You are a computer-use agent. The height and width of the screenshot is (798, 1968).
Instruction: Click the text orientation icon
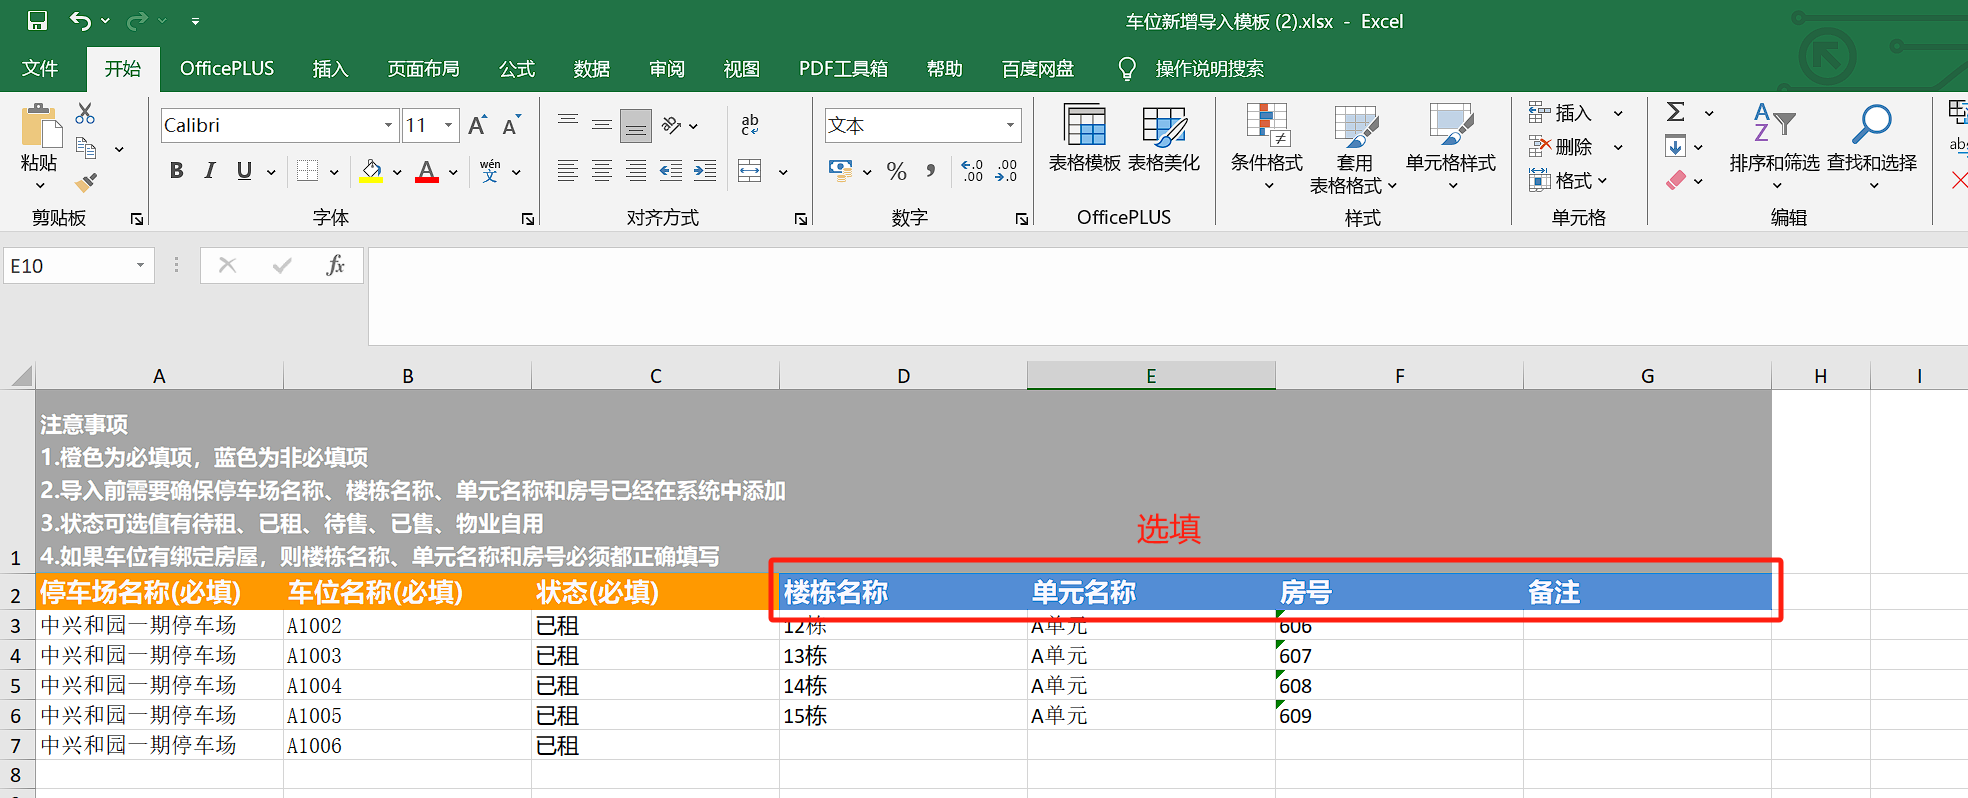672,125
